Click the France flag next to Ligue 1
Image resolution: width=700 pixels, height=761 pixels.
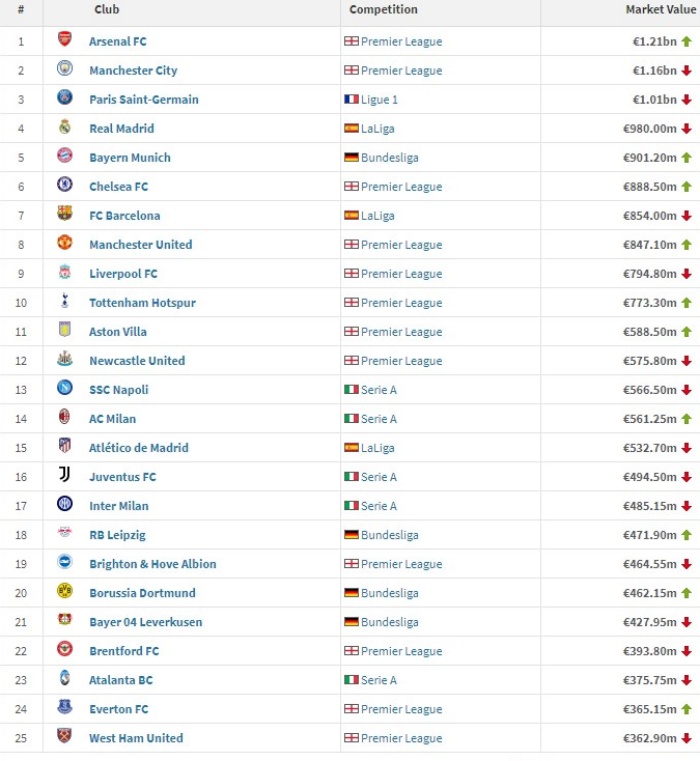pyautogui.click(x=351, y=99)
